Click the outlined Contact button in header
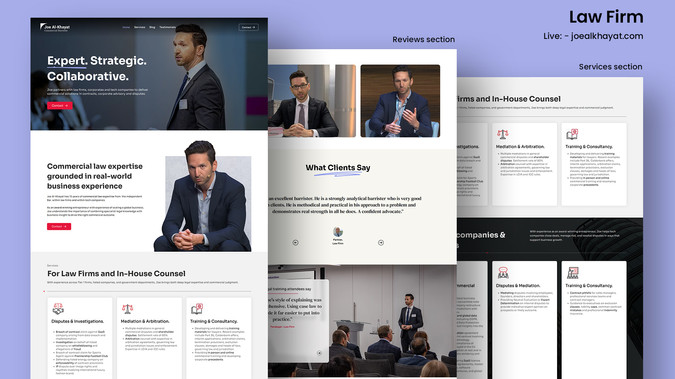 click(248, 27)
